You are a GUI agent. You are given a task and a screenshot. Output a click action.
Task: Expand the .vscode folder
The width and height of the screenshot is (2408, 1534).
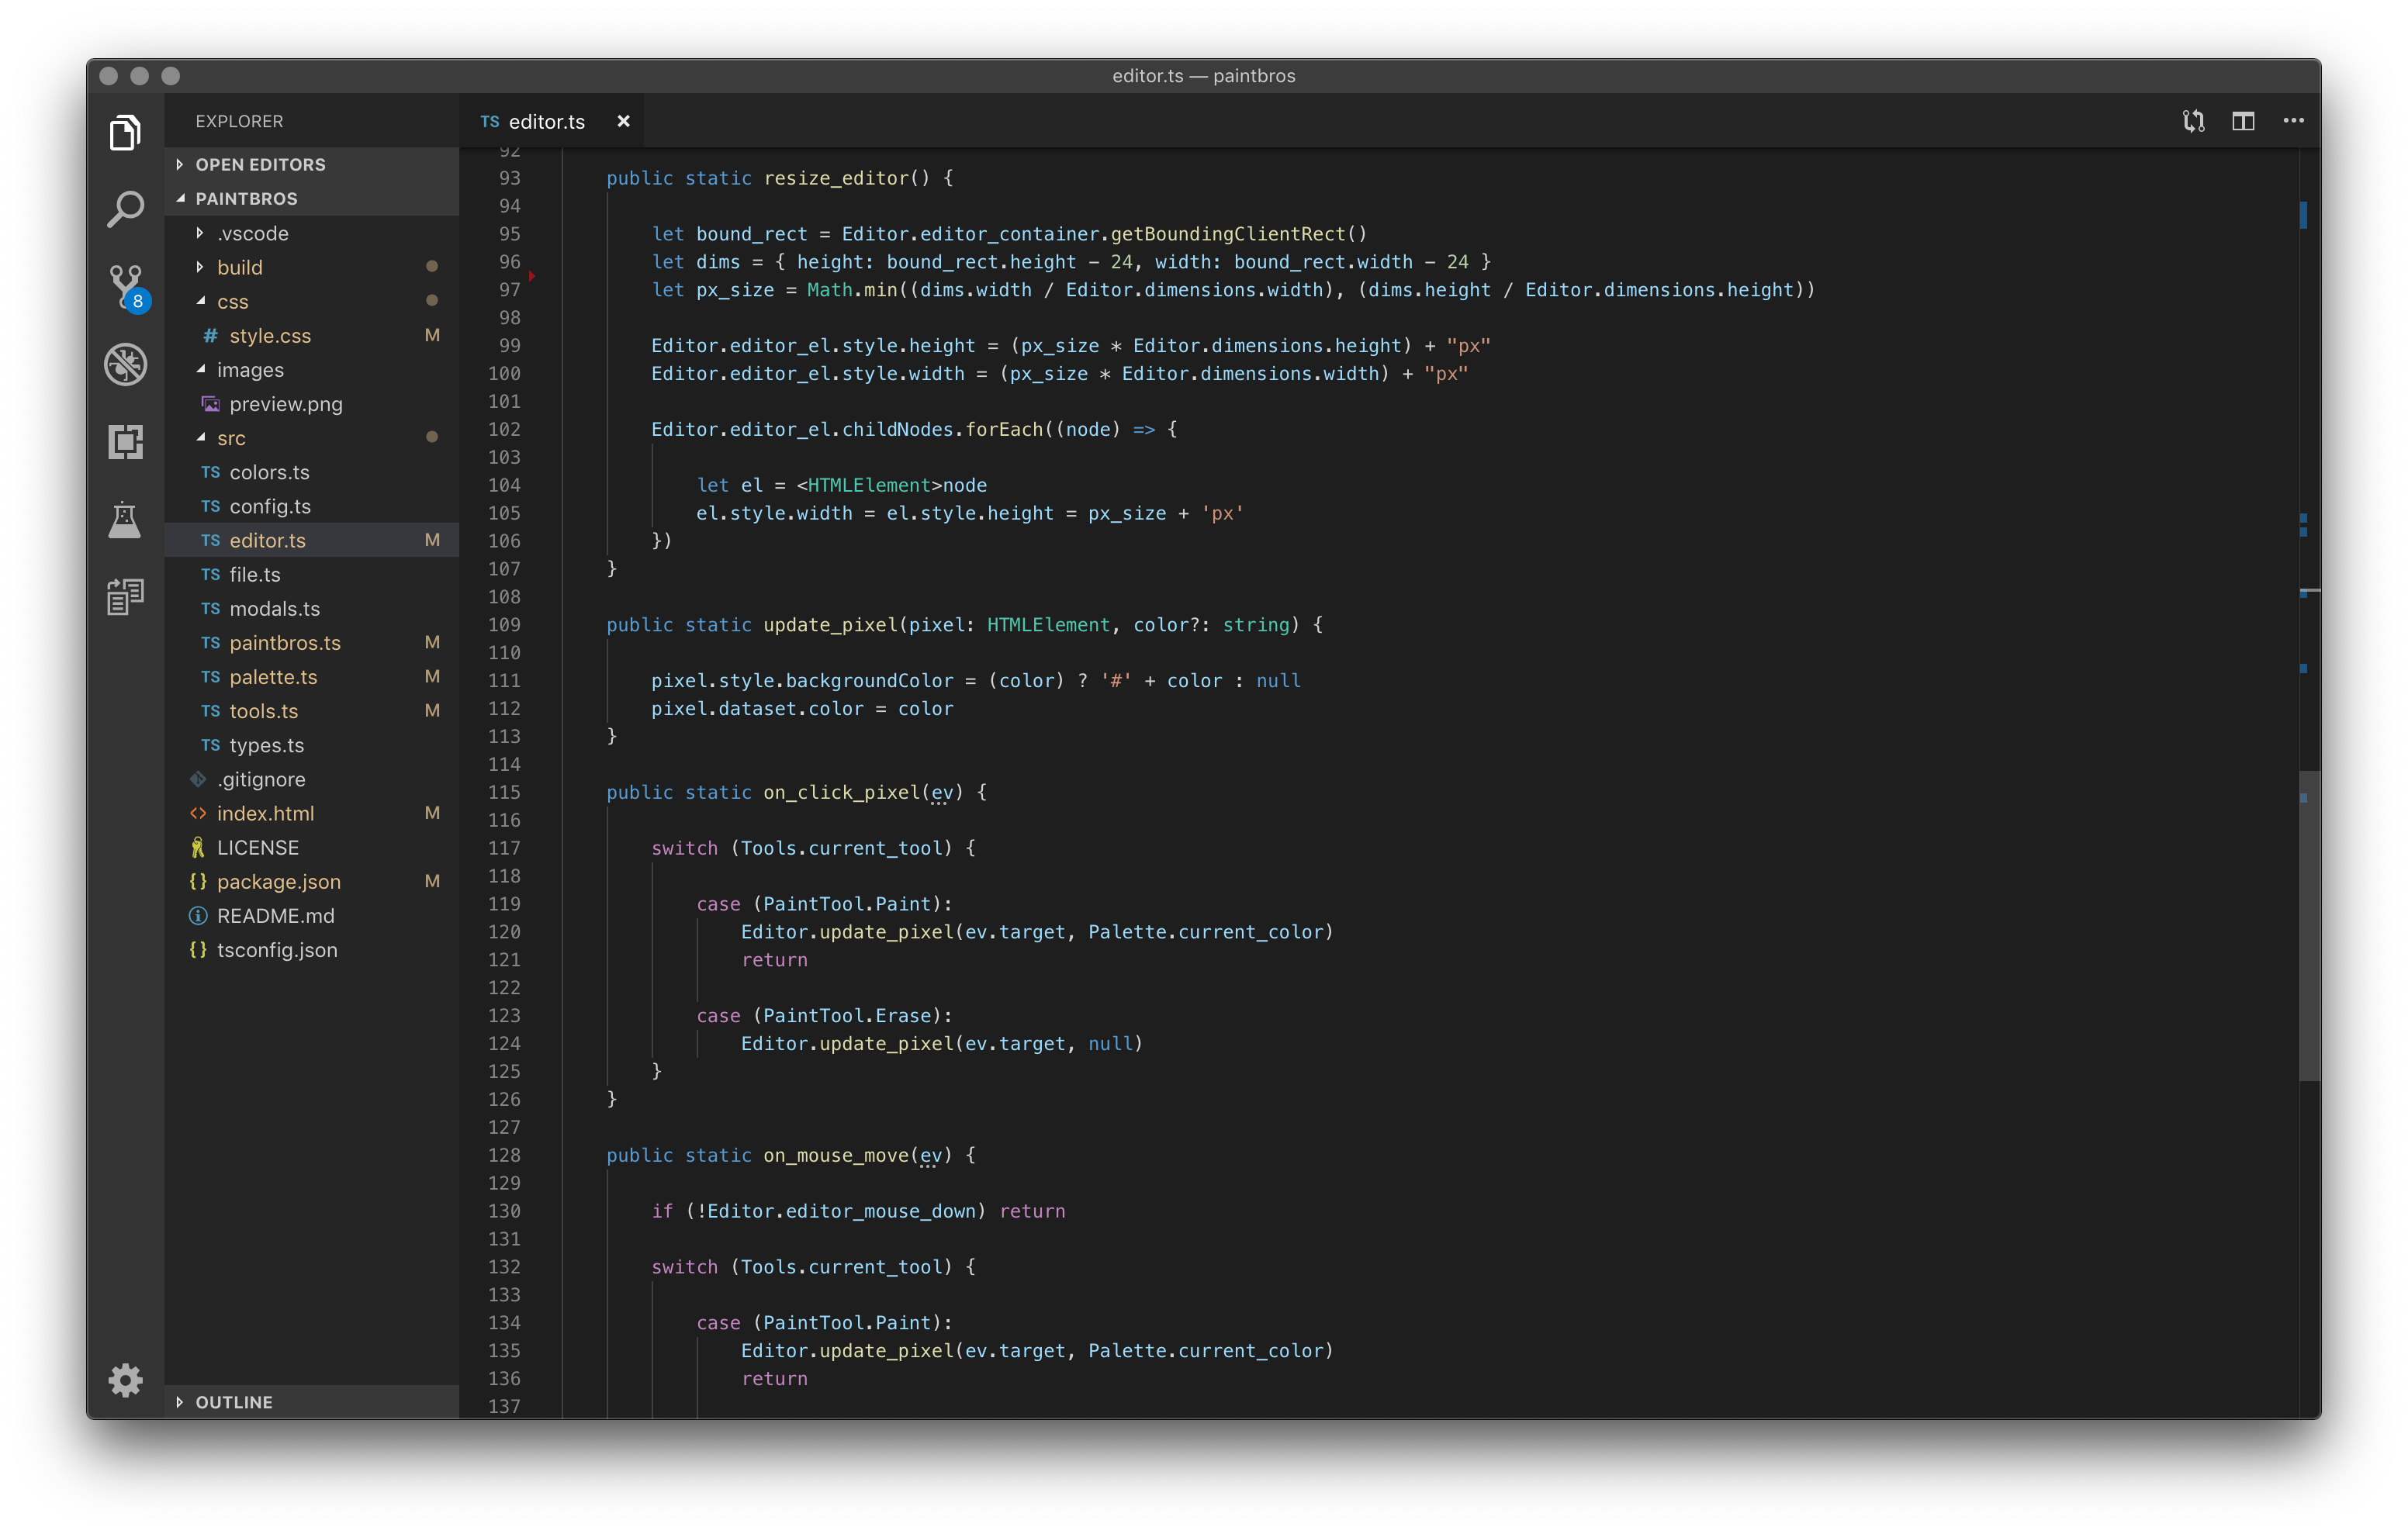pyautogui.click(x=252, y=233)
